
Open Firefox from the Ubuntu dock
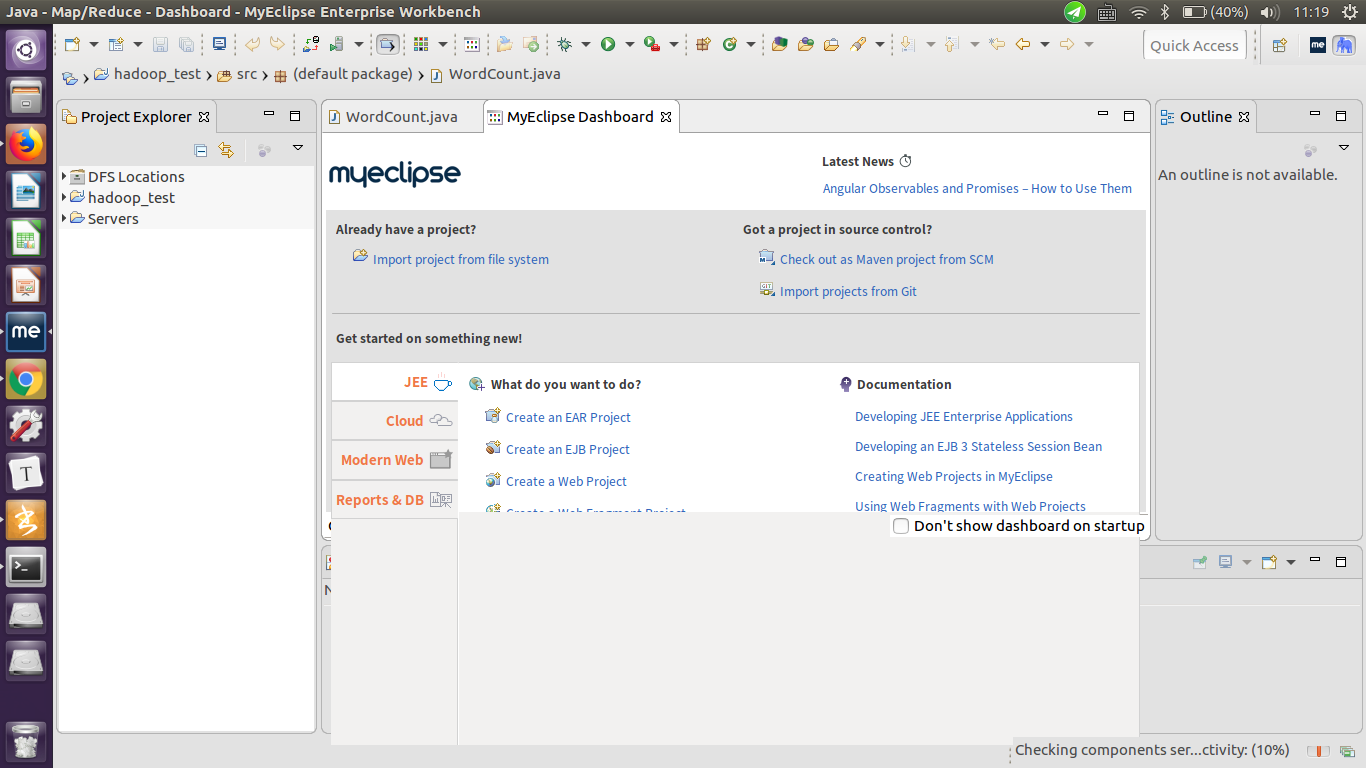tap(26, 144)
